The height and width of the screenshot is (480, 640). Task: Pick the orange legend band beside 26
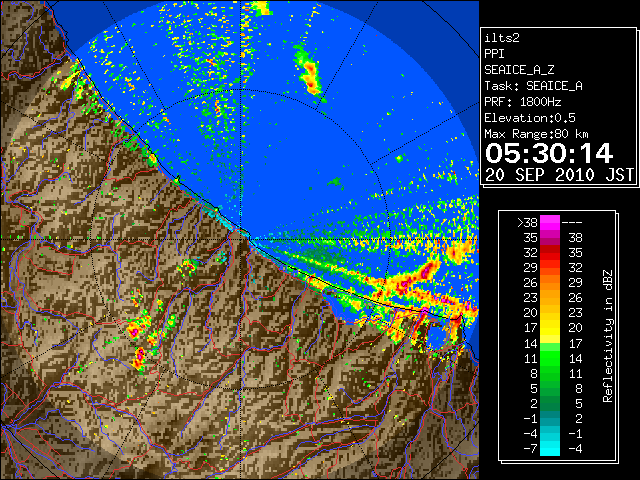[550, 283]
